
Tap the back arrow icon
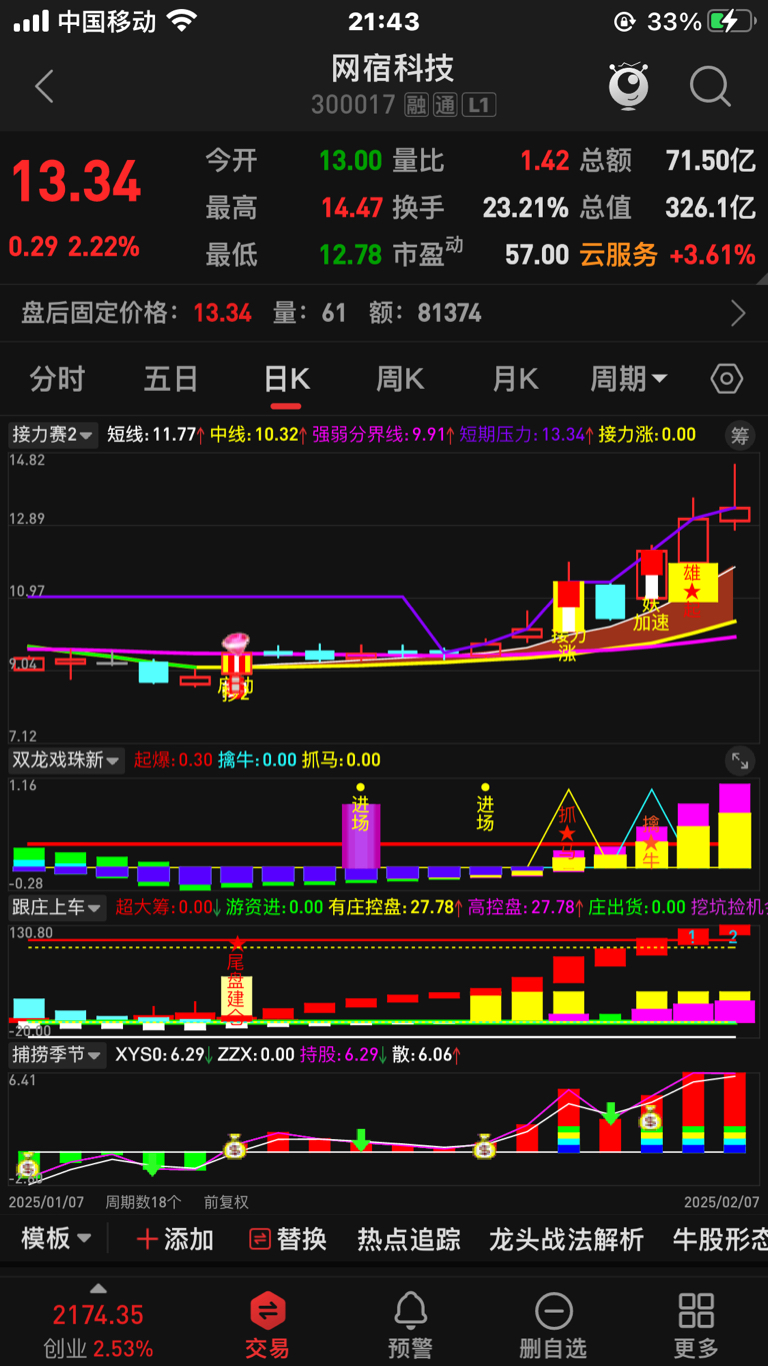(44, 87)
